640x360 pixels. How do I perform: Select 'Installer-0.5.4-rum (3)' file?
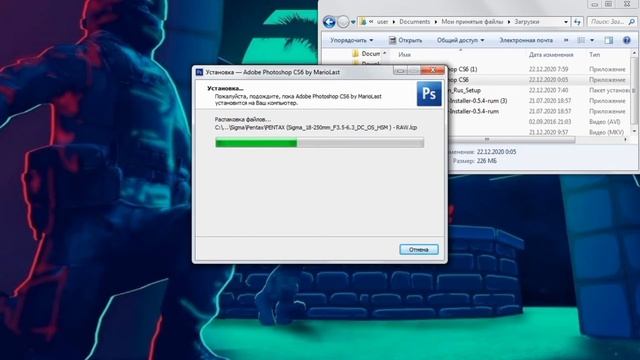(539, 101)
